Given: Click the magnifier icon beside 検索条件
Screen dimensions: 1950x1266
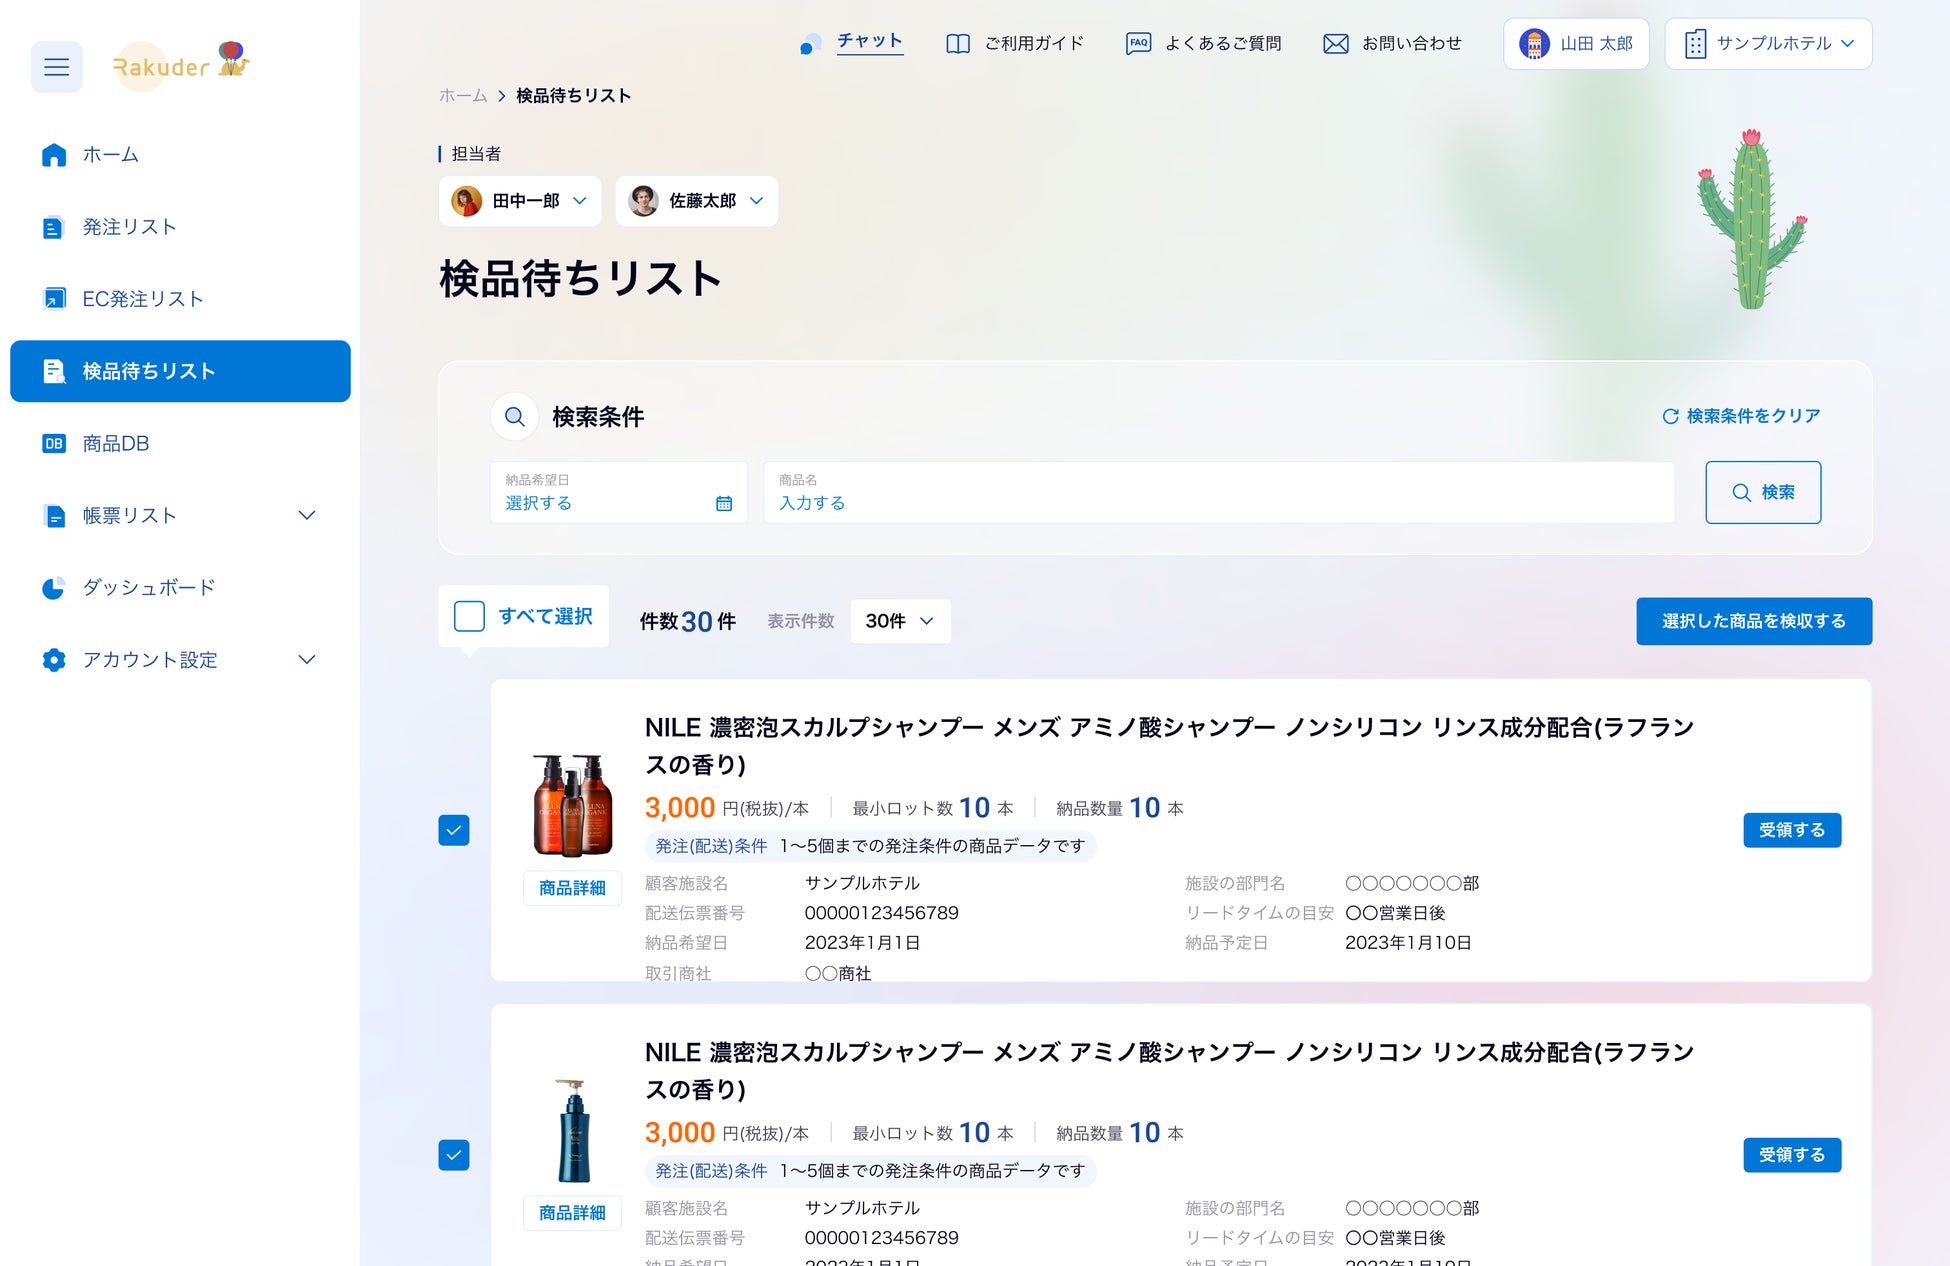Looking at the screenshot, I should [x=515, y=417].
